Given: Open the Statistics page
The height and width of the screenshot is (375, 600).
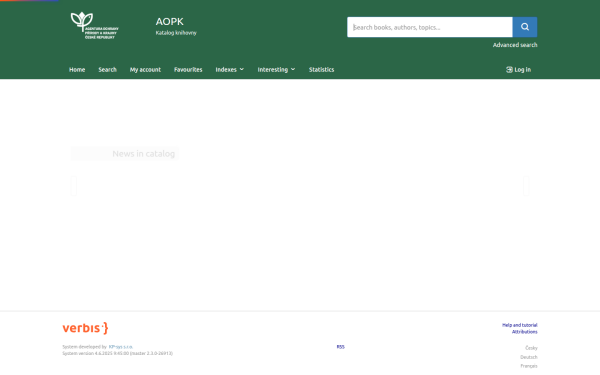Looking at the screenshot, I should click(x=321, y=70).
